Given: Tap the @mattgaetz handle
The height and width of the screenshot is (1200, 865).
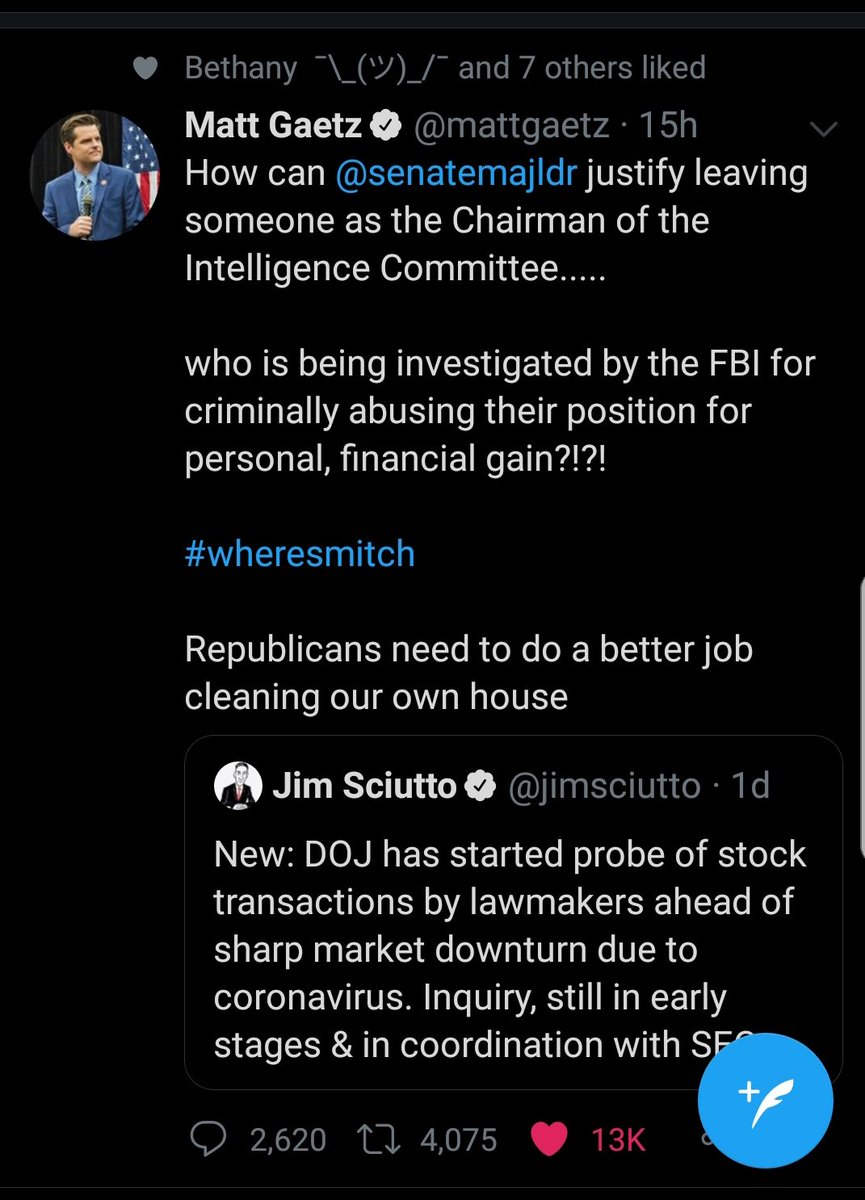Looking at the screenshot, I should [519, 125].
